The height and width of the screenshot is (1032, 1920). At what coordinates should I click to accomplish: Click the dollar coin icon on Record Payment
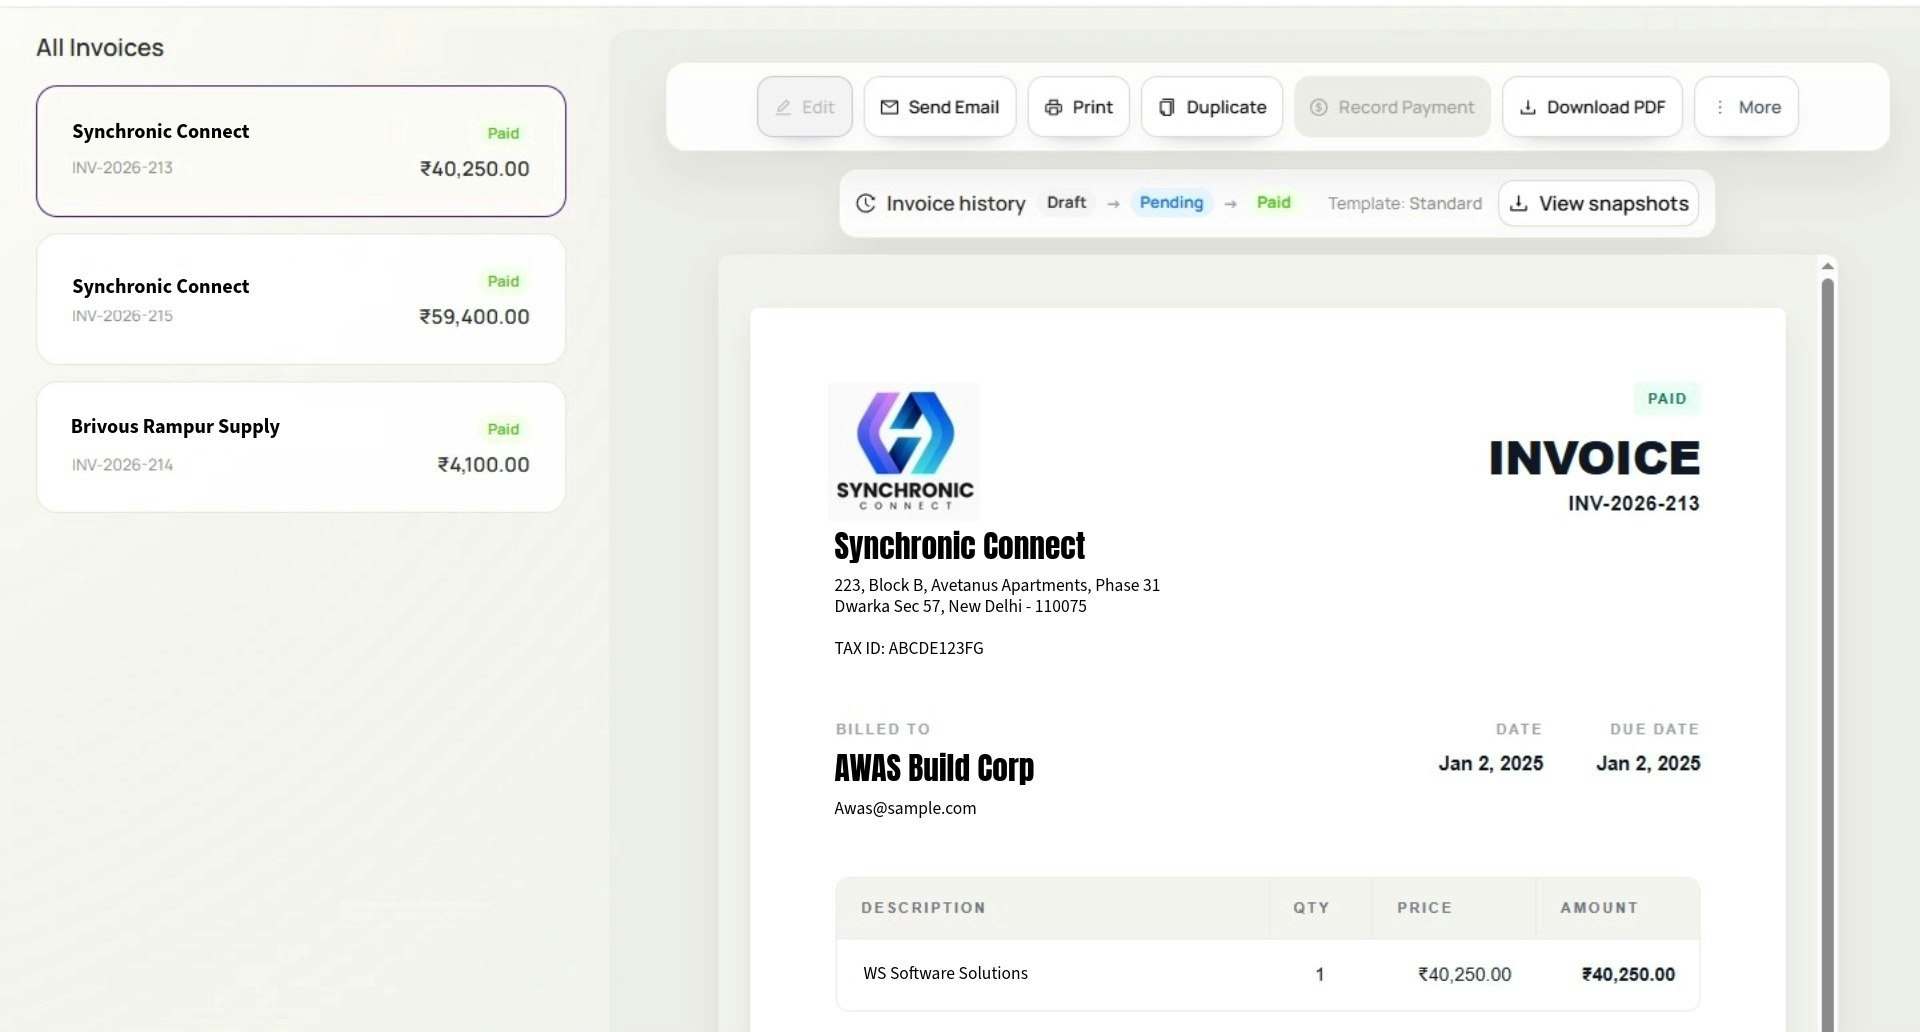pos(1319,107)
